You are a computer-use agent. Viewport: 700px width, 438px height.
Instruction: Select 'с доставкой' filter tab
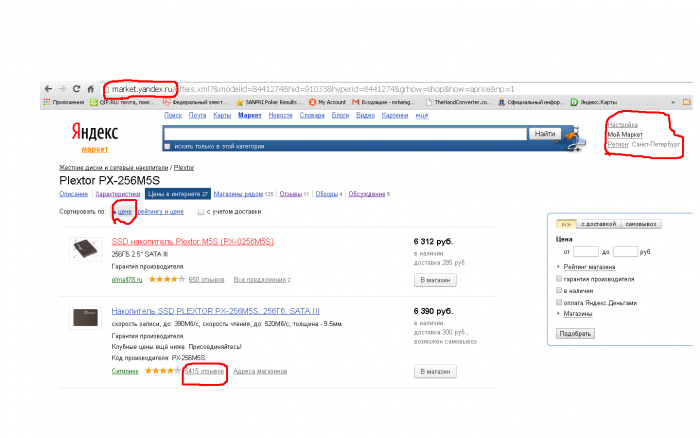[599, 224]
